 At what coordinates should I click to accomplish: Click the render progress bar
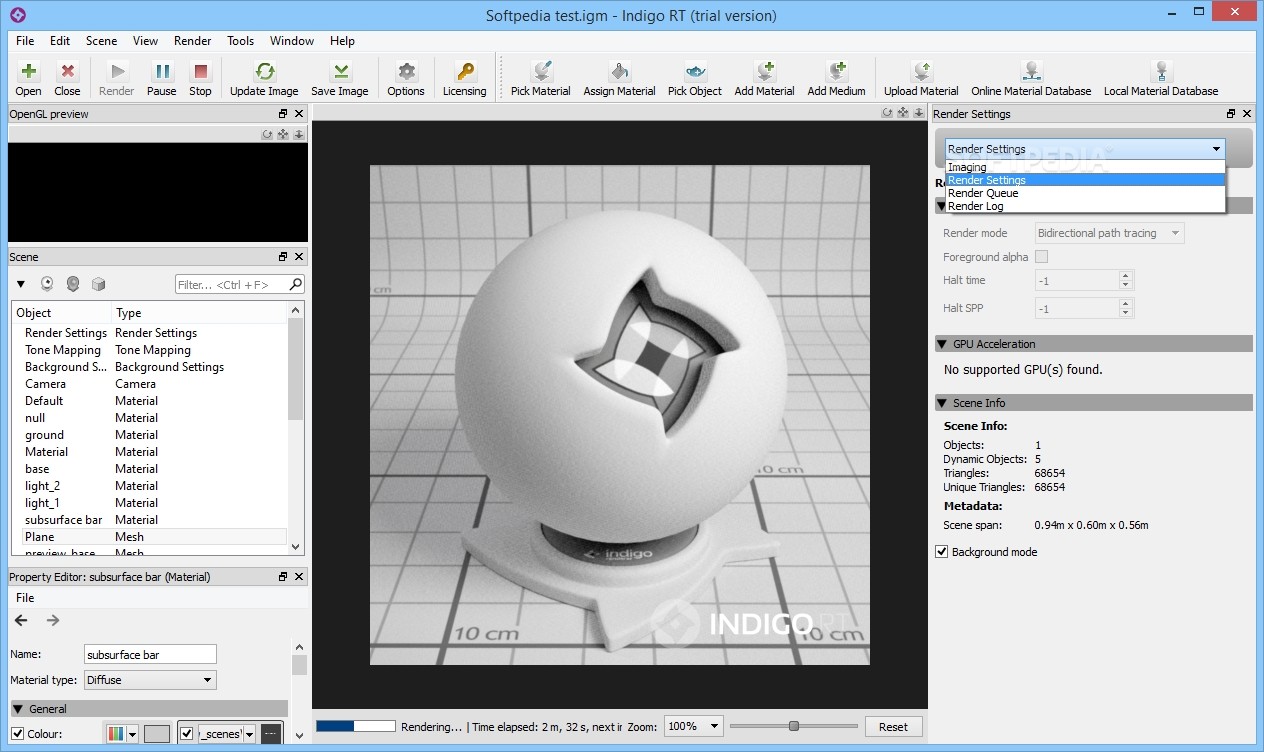point(356,727)
